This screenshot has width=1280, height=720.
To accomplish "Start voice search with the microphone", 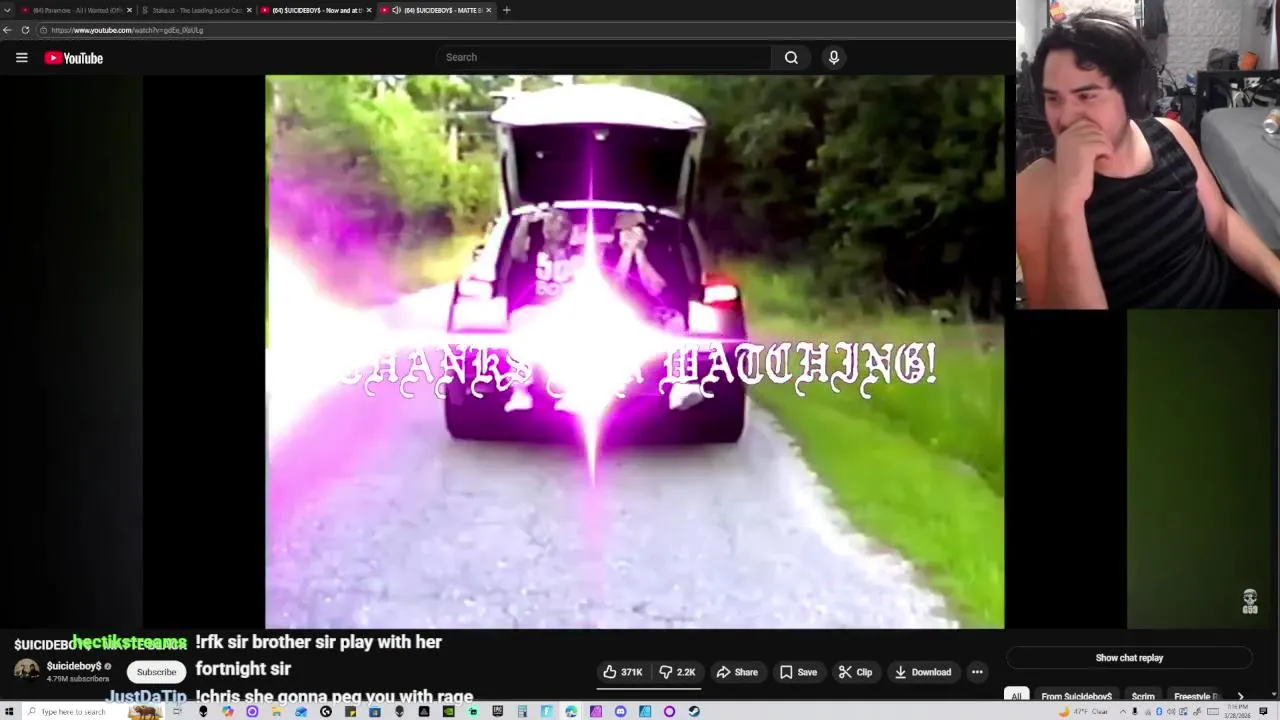I will pos(834,57).
